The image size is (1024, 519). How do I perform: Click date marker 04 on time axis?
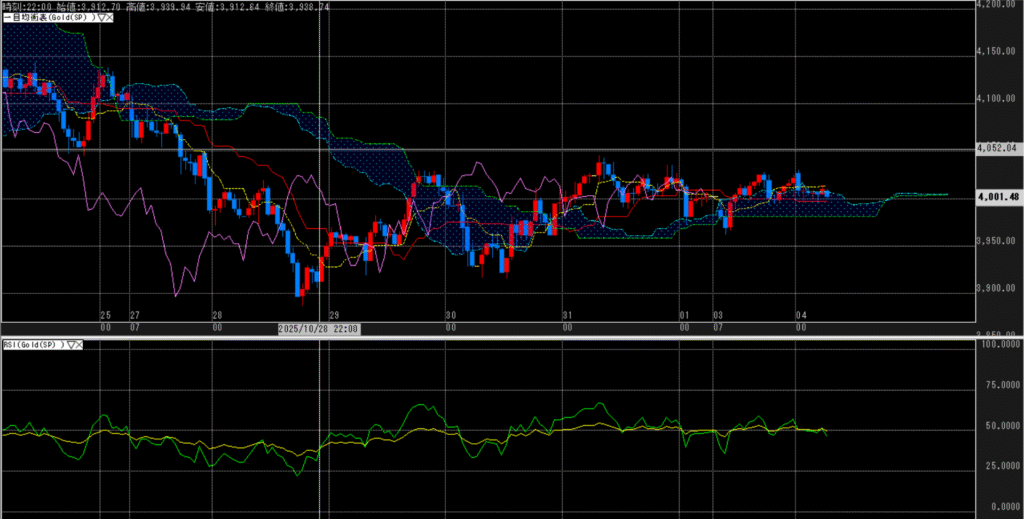800,314
